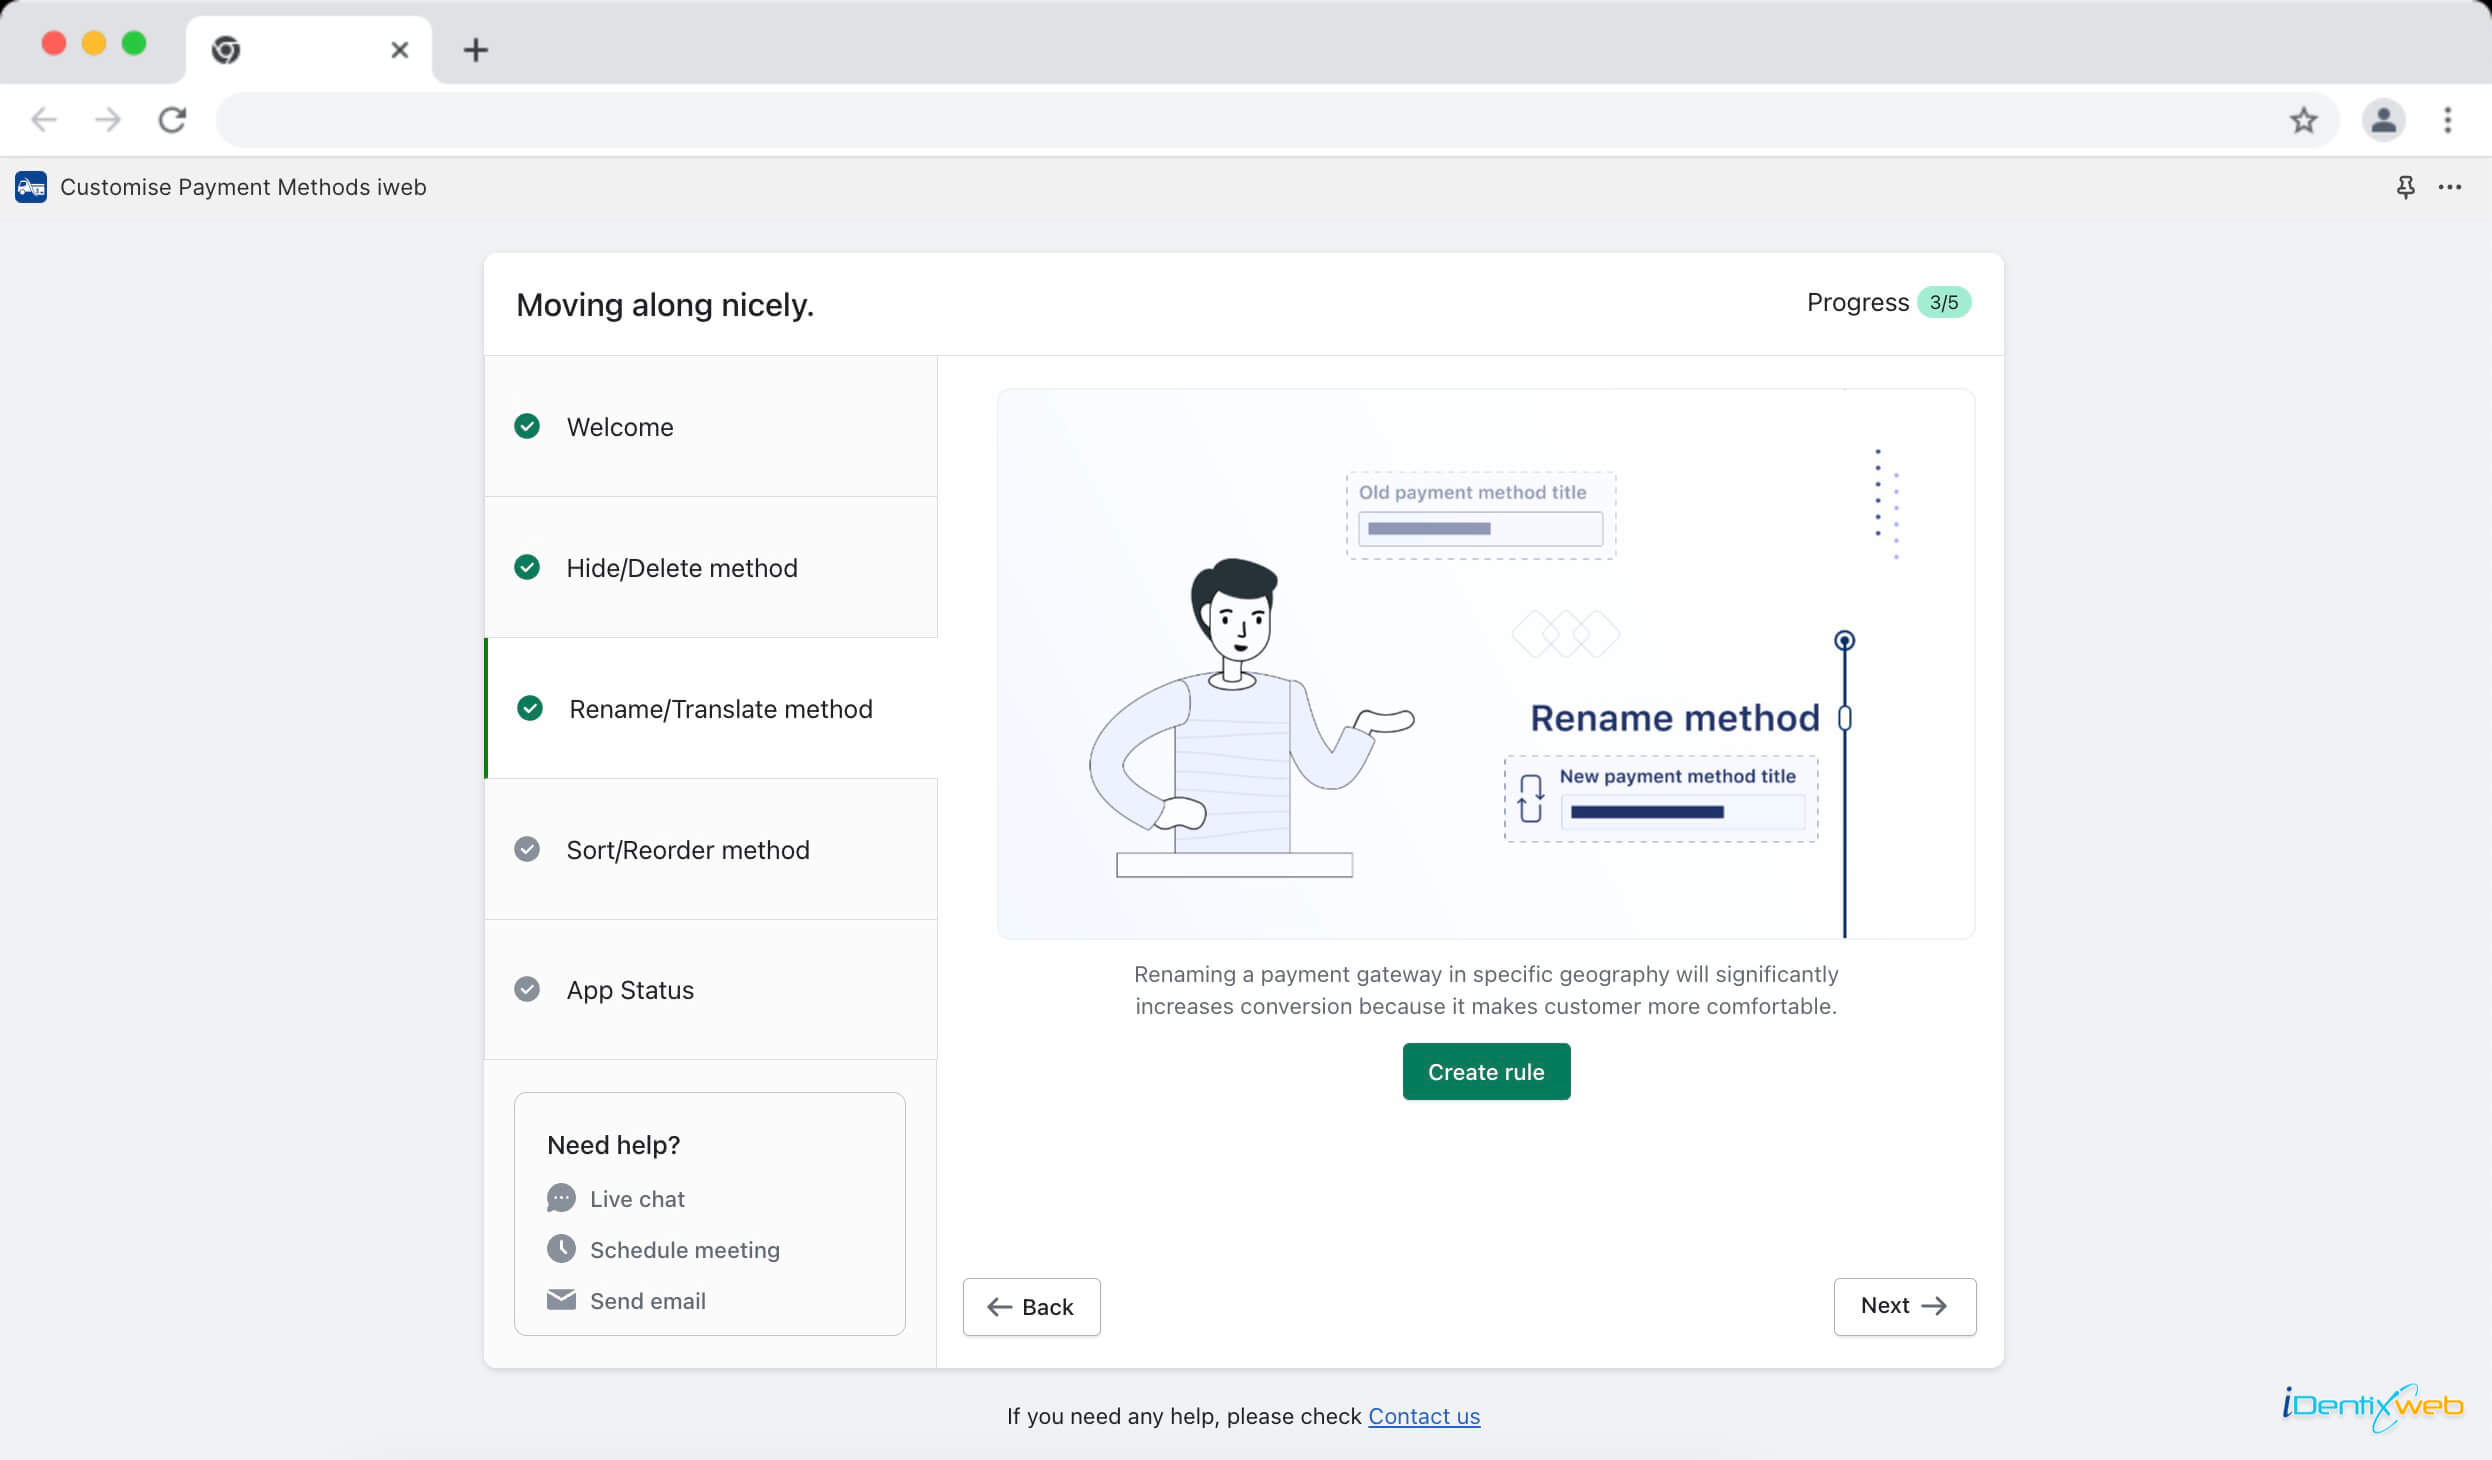Jump to the App Status step
The height and width of the screenshot is (1460, 2492).
tap(711, 990)
